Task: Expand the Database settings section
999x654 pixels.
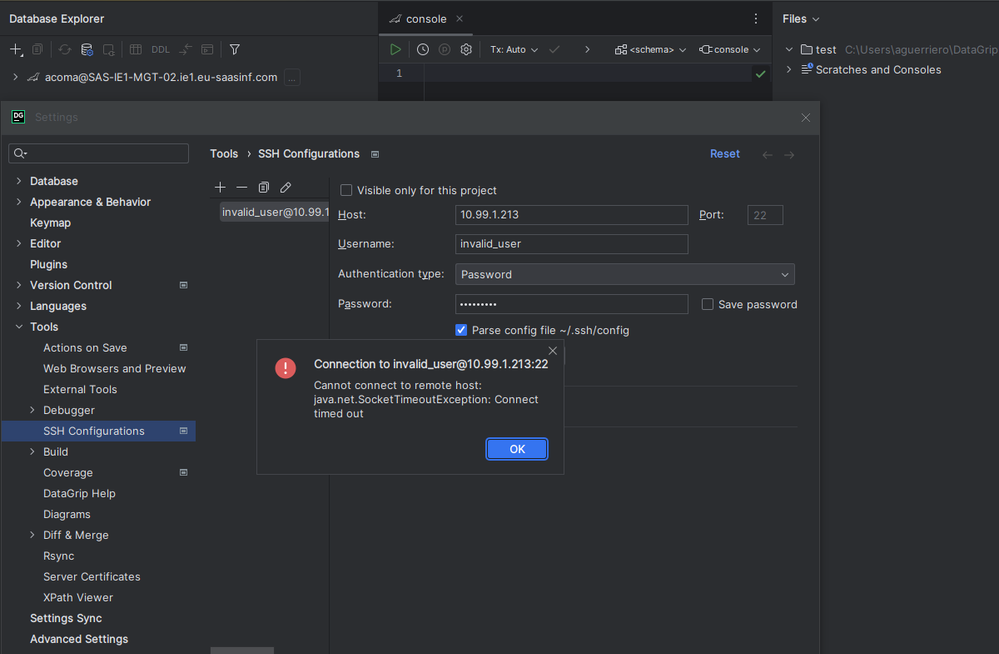Action: [x=19, y=181]
